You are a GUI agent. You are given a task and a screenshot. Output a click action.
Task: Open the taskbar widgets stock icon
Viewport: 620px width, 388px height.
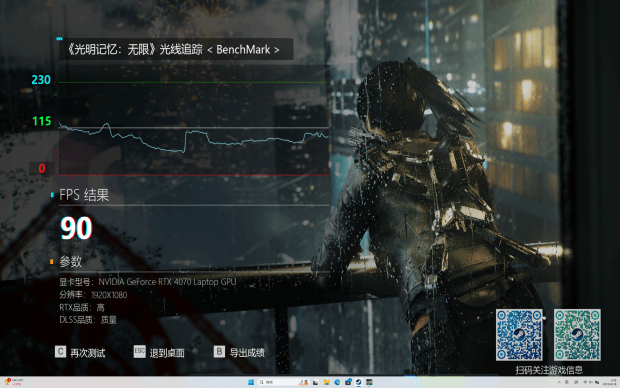point(14,382)
